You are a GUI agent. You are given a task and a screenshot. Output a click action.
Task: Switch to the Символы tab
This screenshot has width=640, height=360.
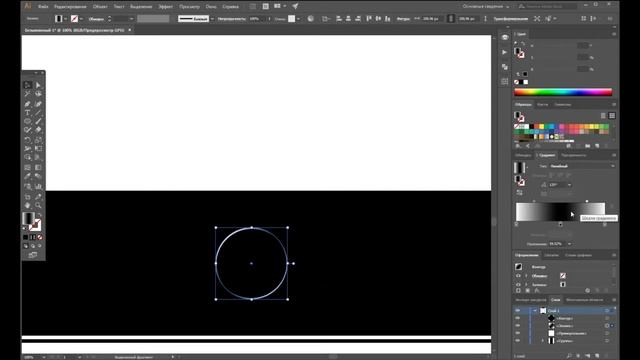[x=562, y=104]
